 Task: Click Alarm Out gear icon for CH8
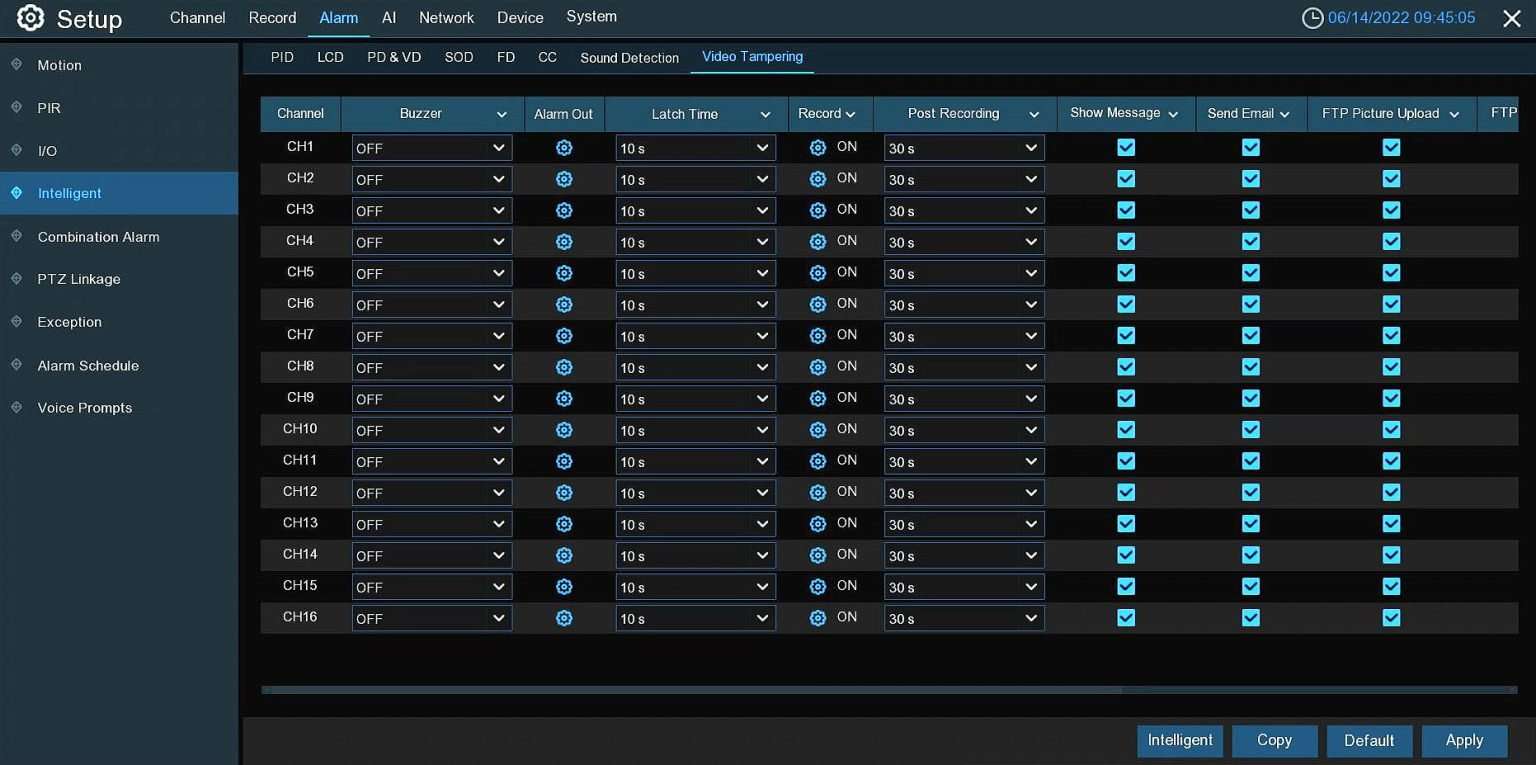tap(564, 367)
